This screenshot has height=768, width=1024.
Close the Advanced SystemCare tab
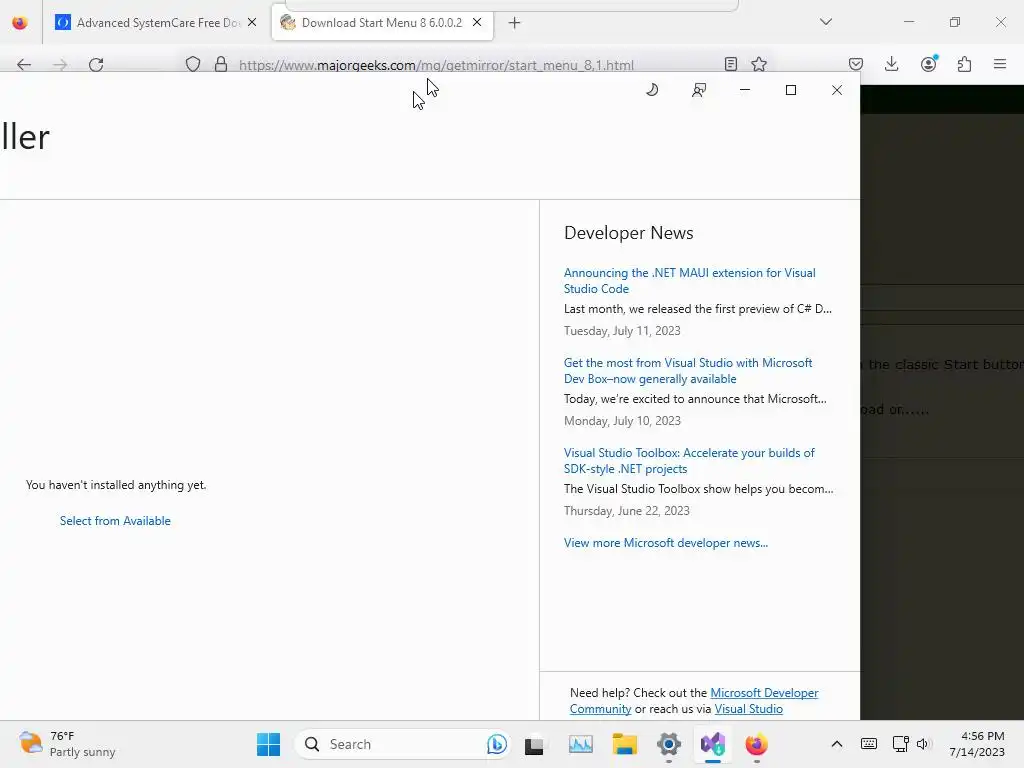tap(252, 22)
